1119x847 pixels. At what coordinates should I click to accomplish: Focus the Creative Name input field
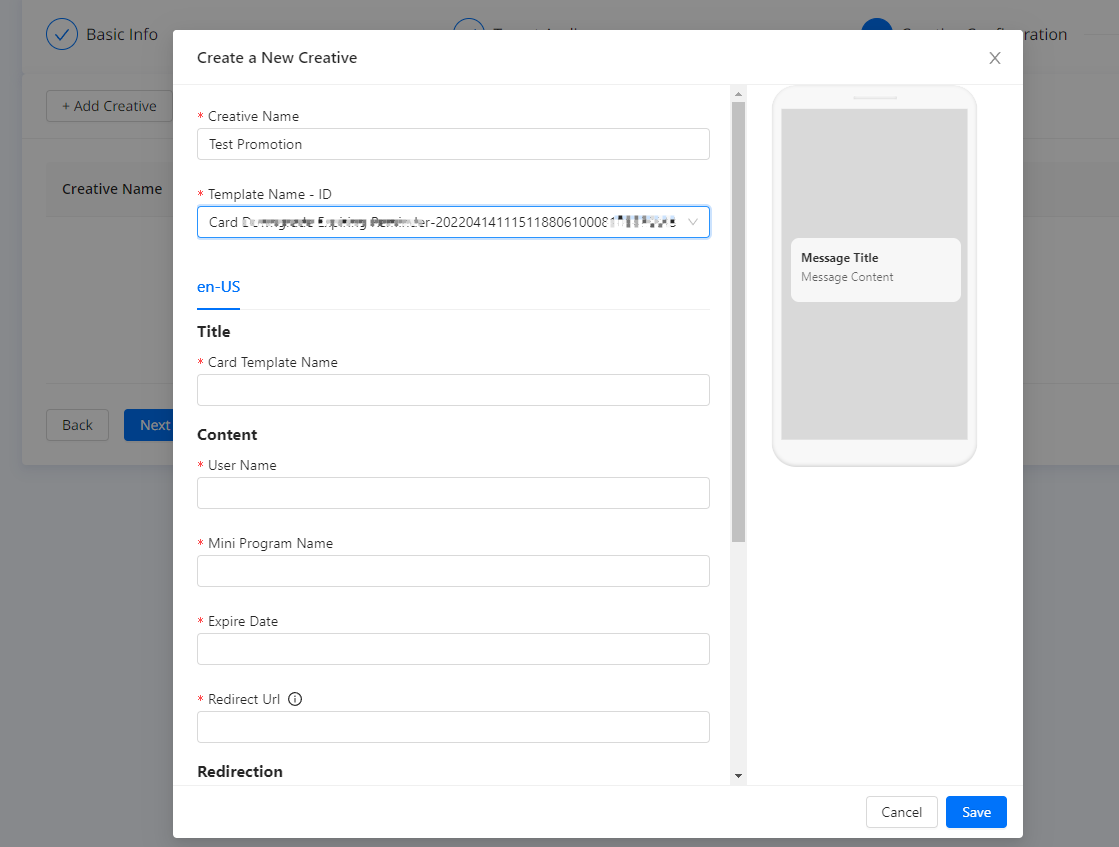tap(453, 144)
